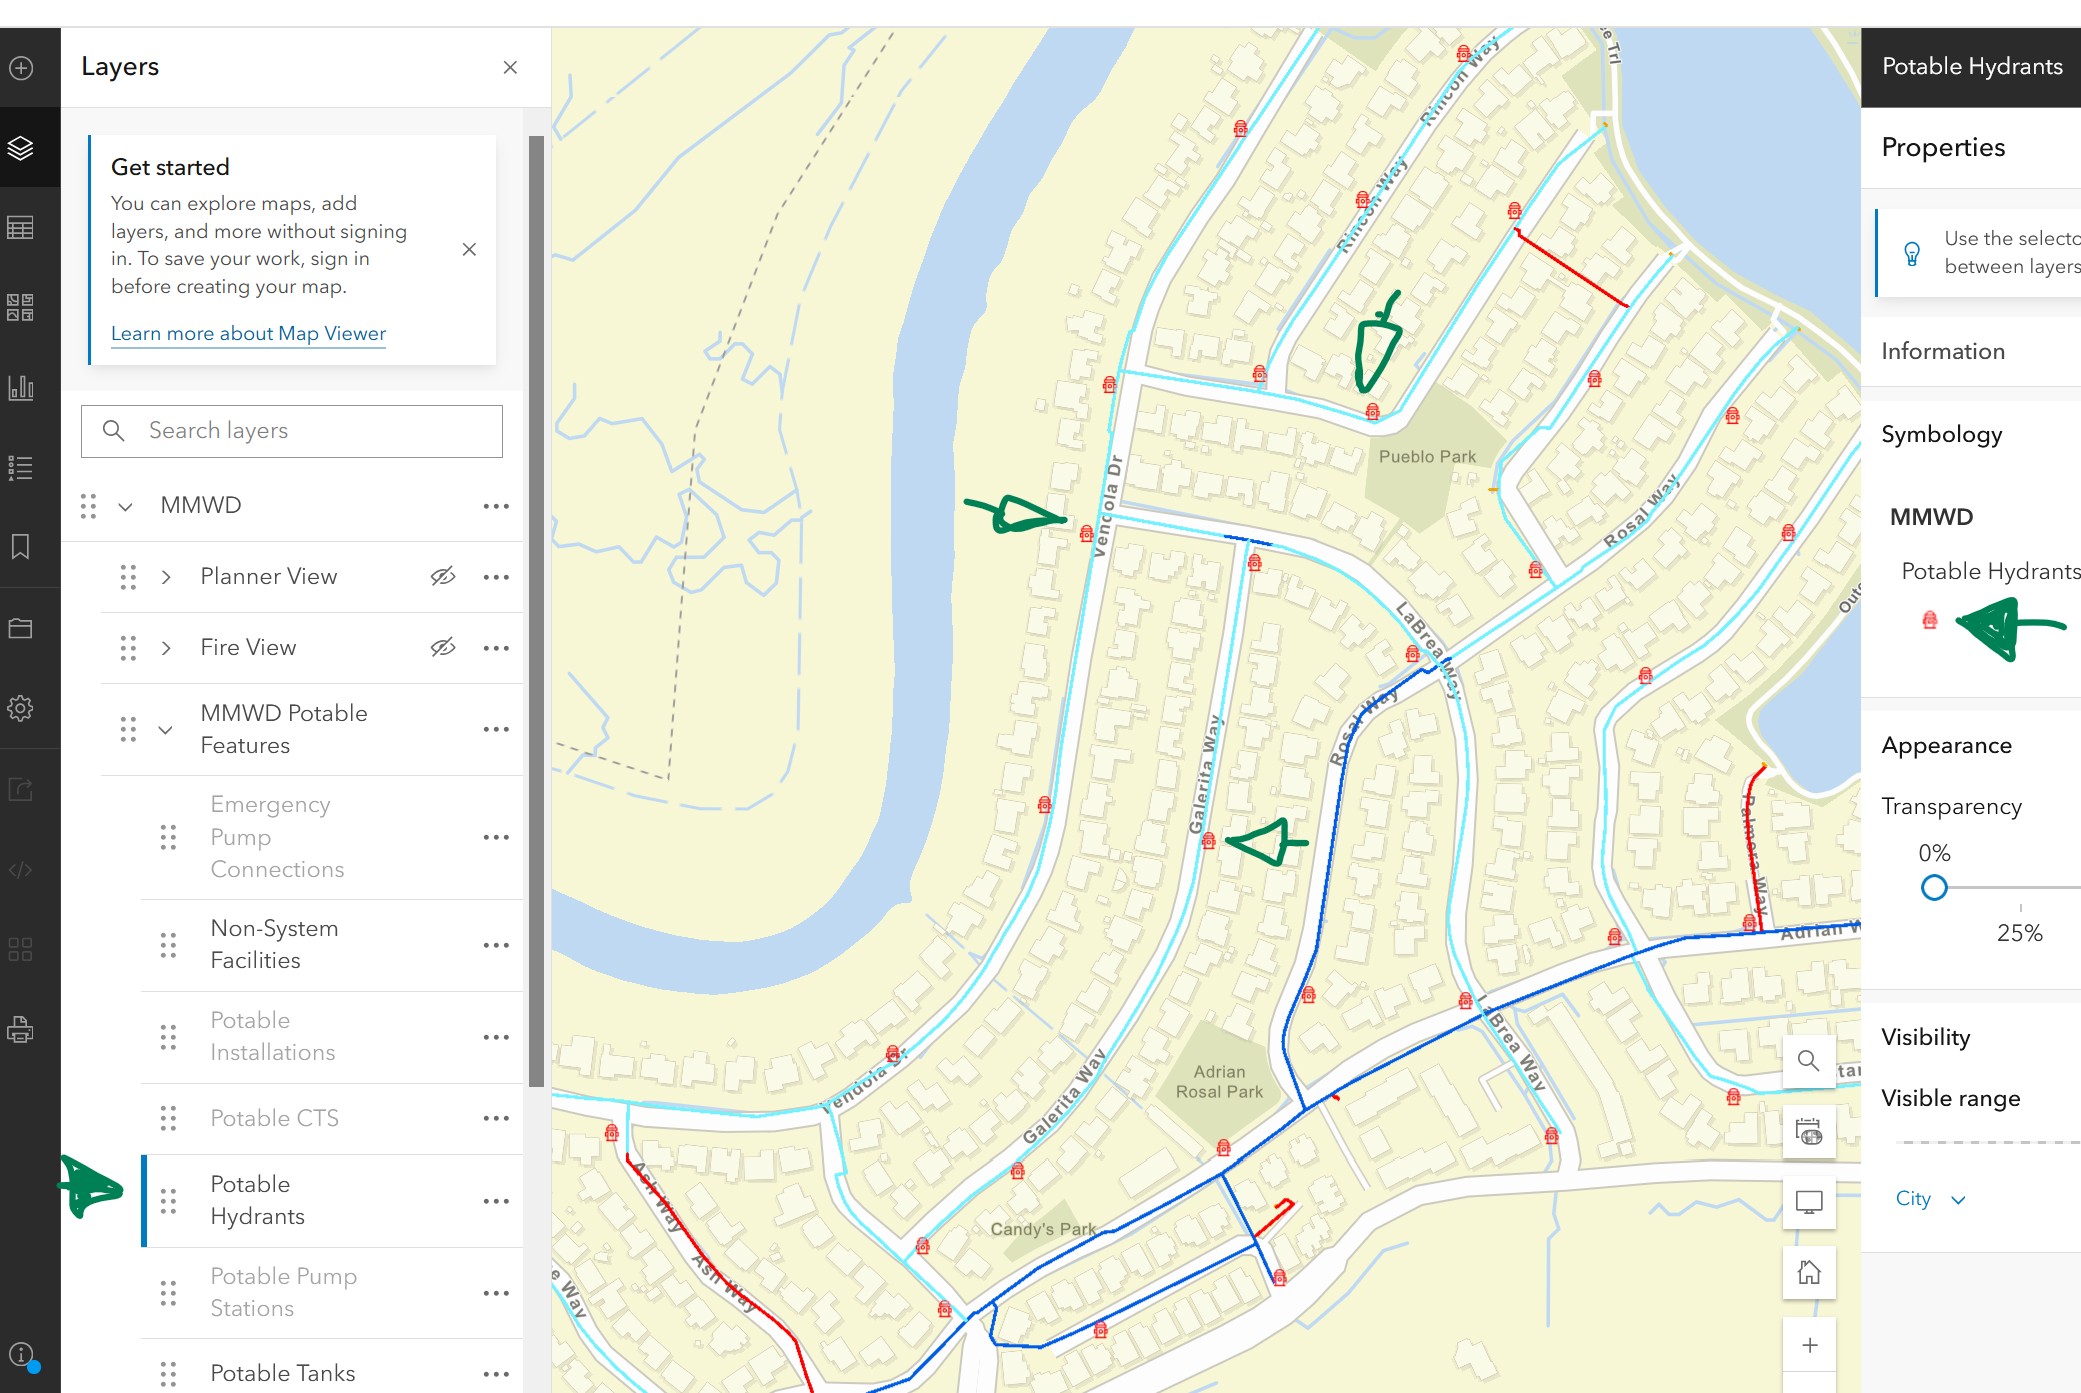Open the Basemap gallery icon
Viewport: 2081px width, 1393px height.
[21, 307]
